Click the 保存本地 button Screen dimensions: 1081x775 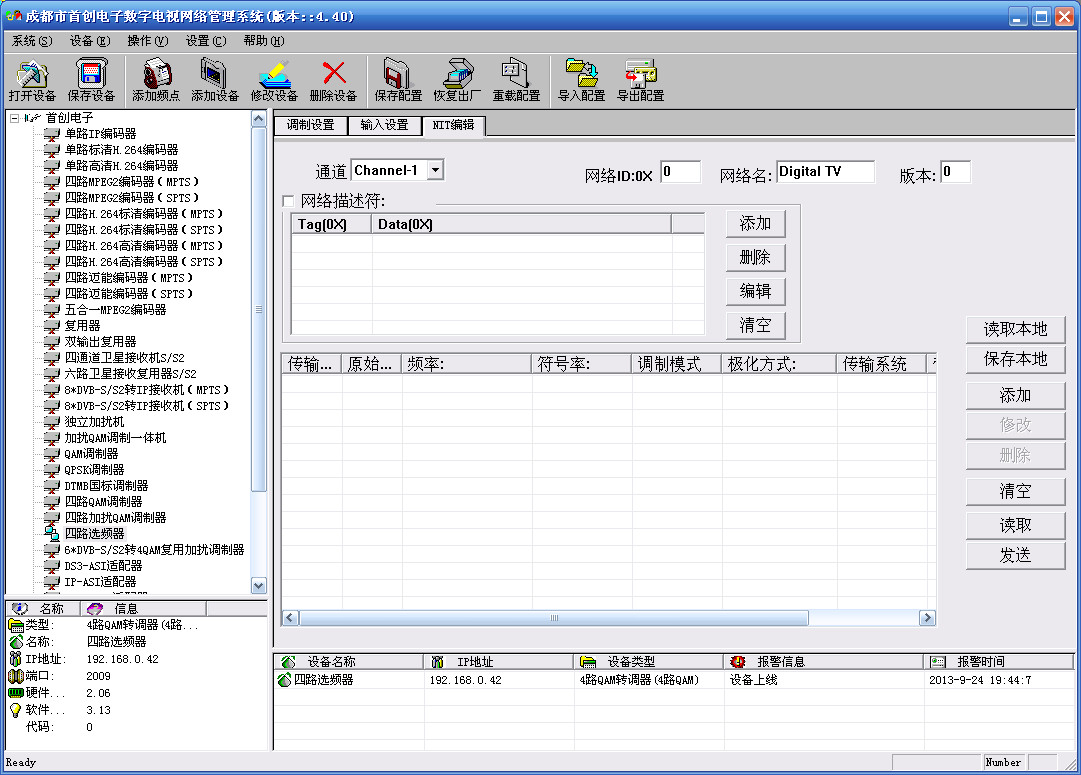tap(1016, 359)
